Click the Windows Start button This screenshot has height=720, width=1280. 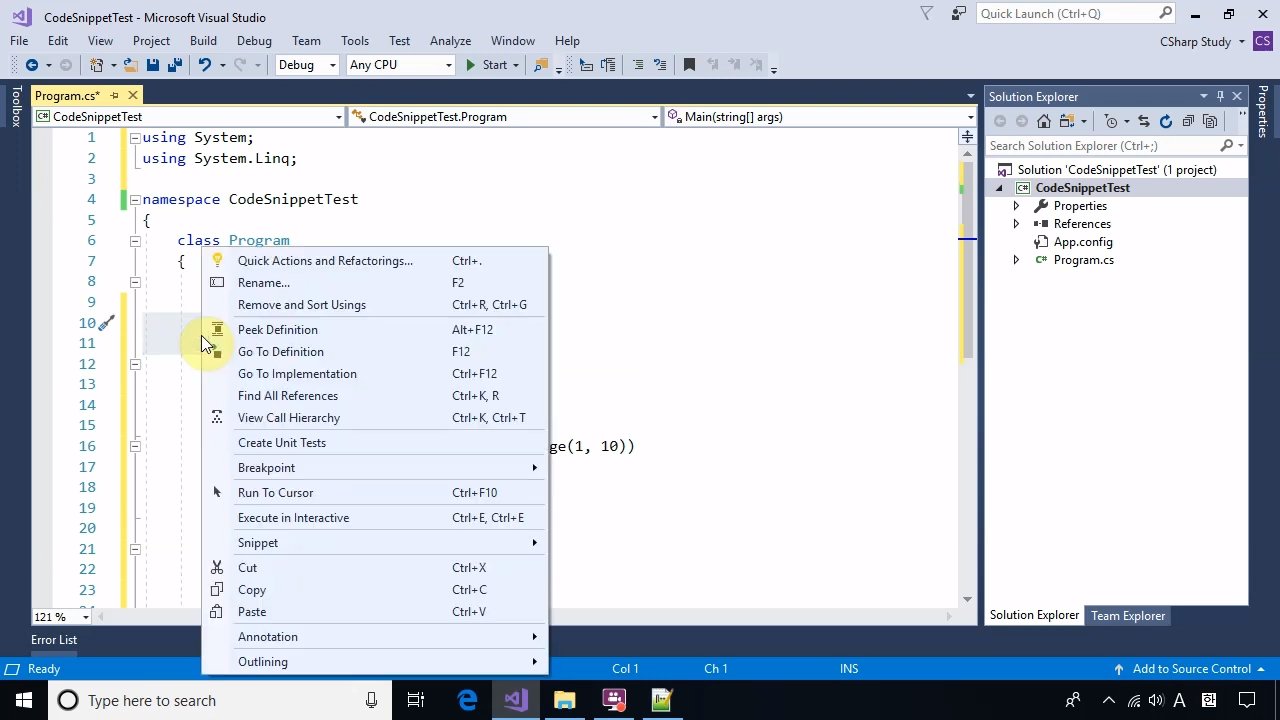tap(24, 700)
